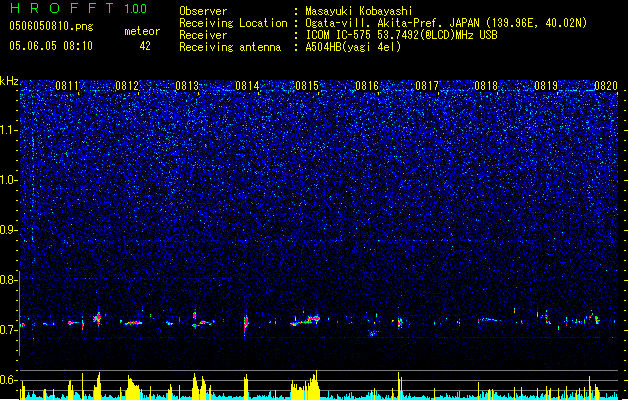This screenshot has height=400, width=629.
Task: Click the faint echo below 0.7 kHz near 0816
Action: pos(373,333)
